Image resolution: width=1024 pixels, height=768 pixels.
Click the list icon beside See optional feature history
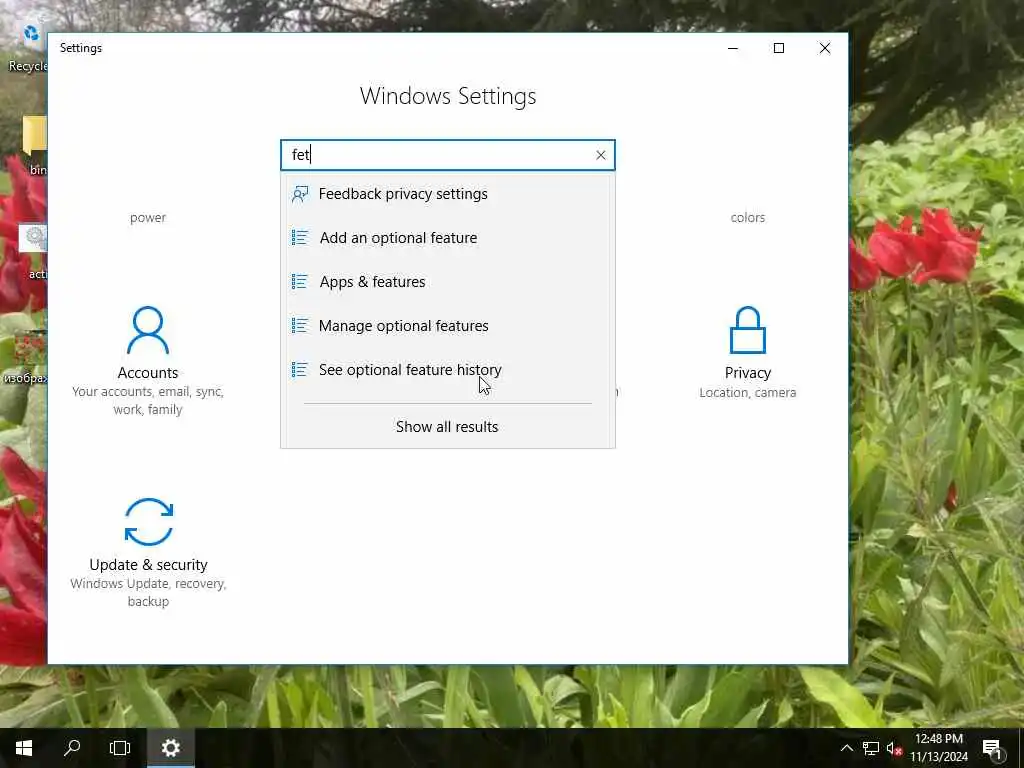click(300, 370)
